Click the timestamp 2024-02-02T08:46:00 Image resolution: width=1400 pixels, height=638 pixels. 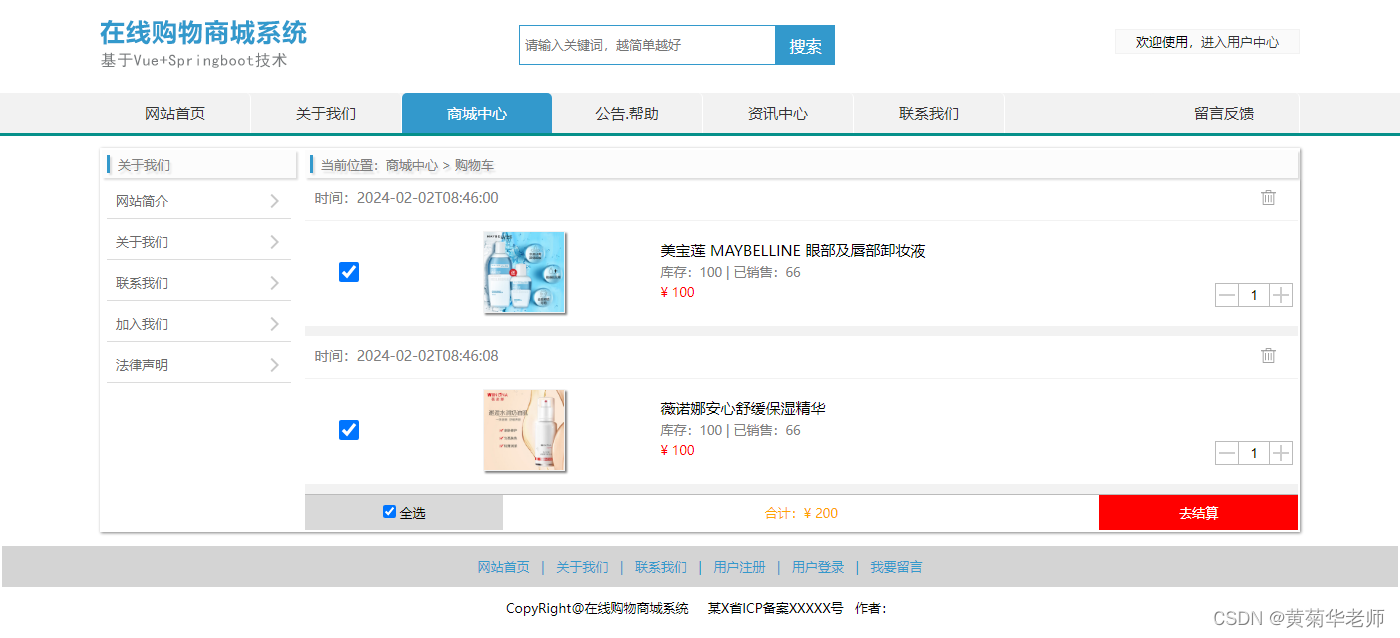click(427, 198)
